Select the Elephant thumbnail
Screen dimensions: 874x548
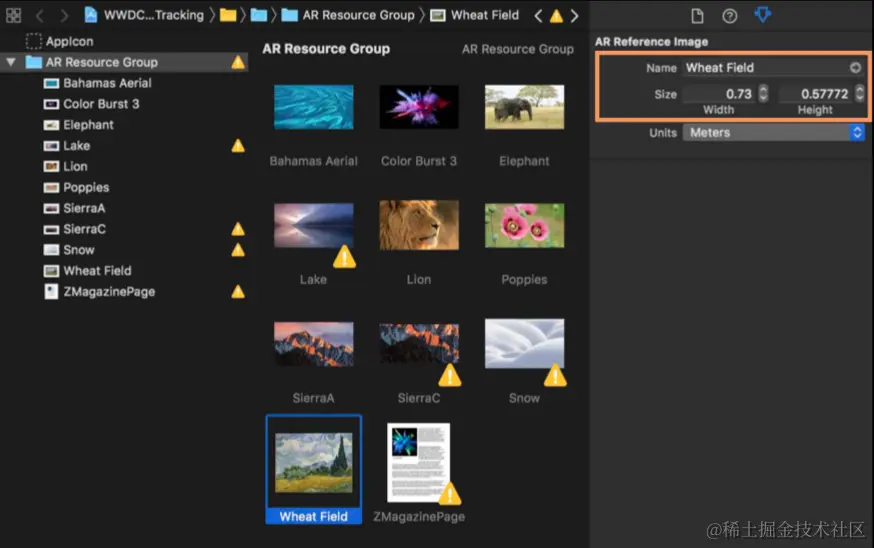525,107
